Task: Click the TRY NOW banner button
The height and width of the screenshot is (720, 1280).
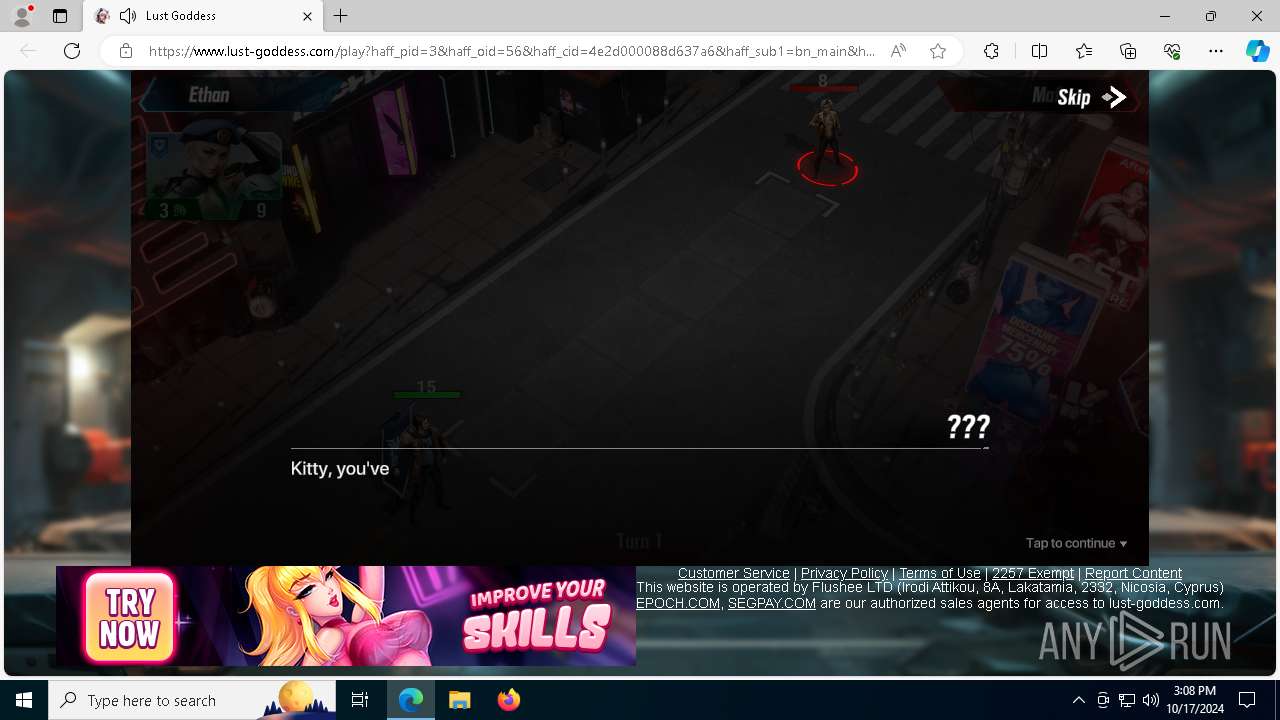Action: click(x=129, y=617)
